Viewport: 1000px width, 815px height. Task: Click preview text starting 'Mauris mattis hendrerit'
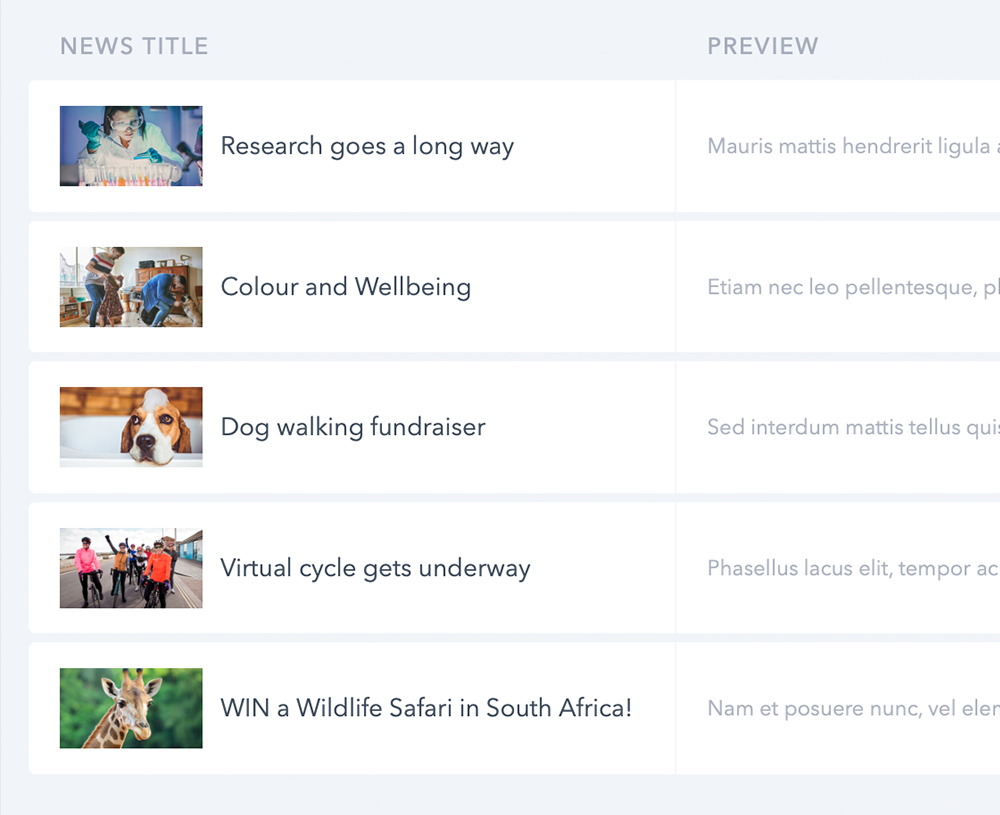pyautogui.click(x=850, y=146)
